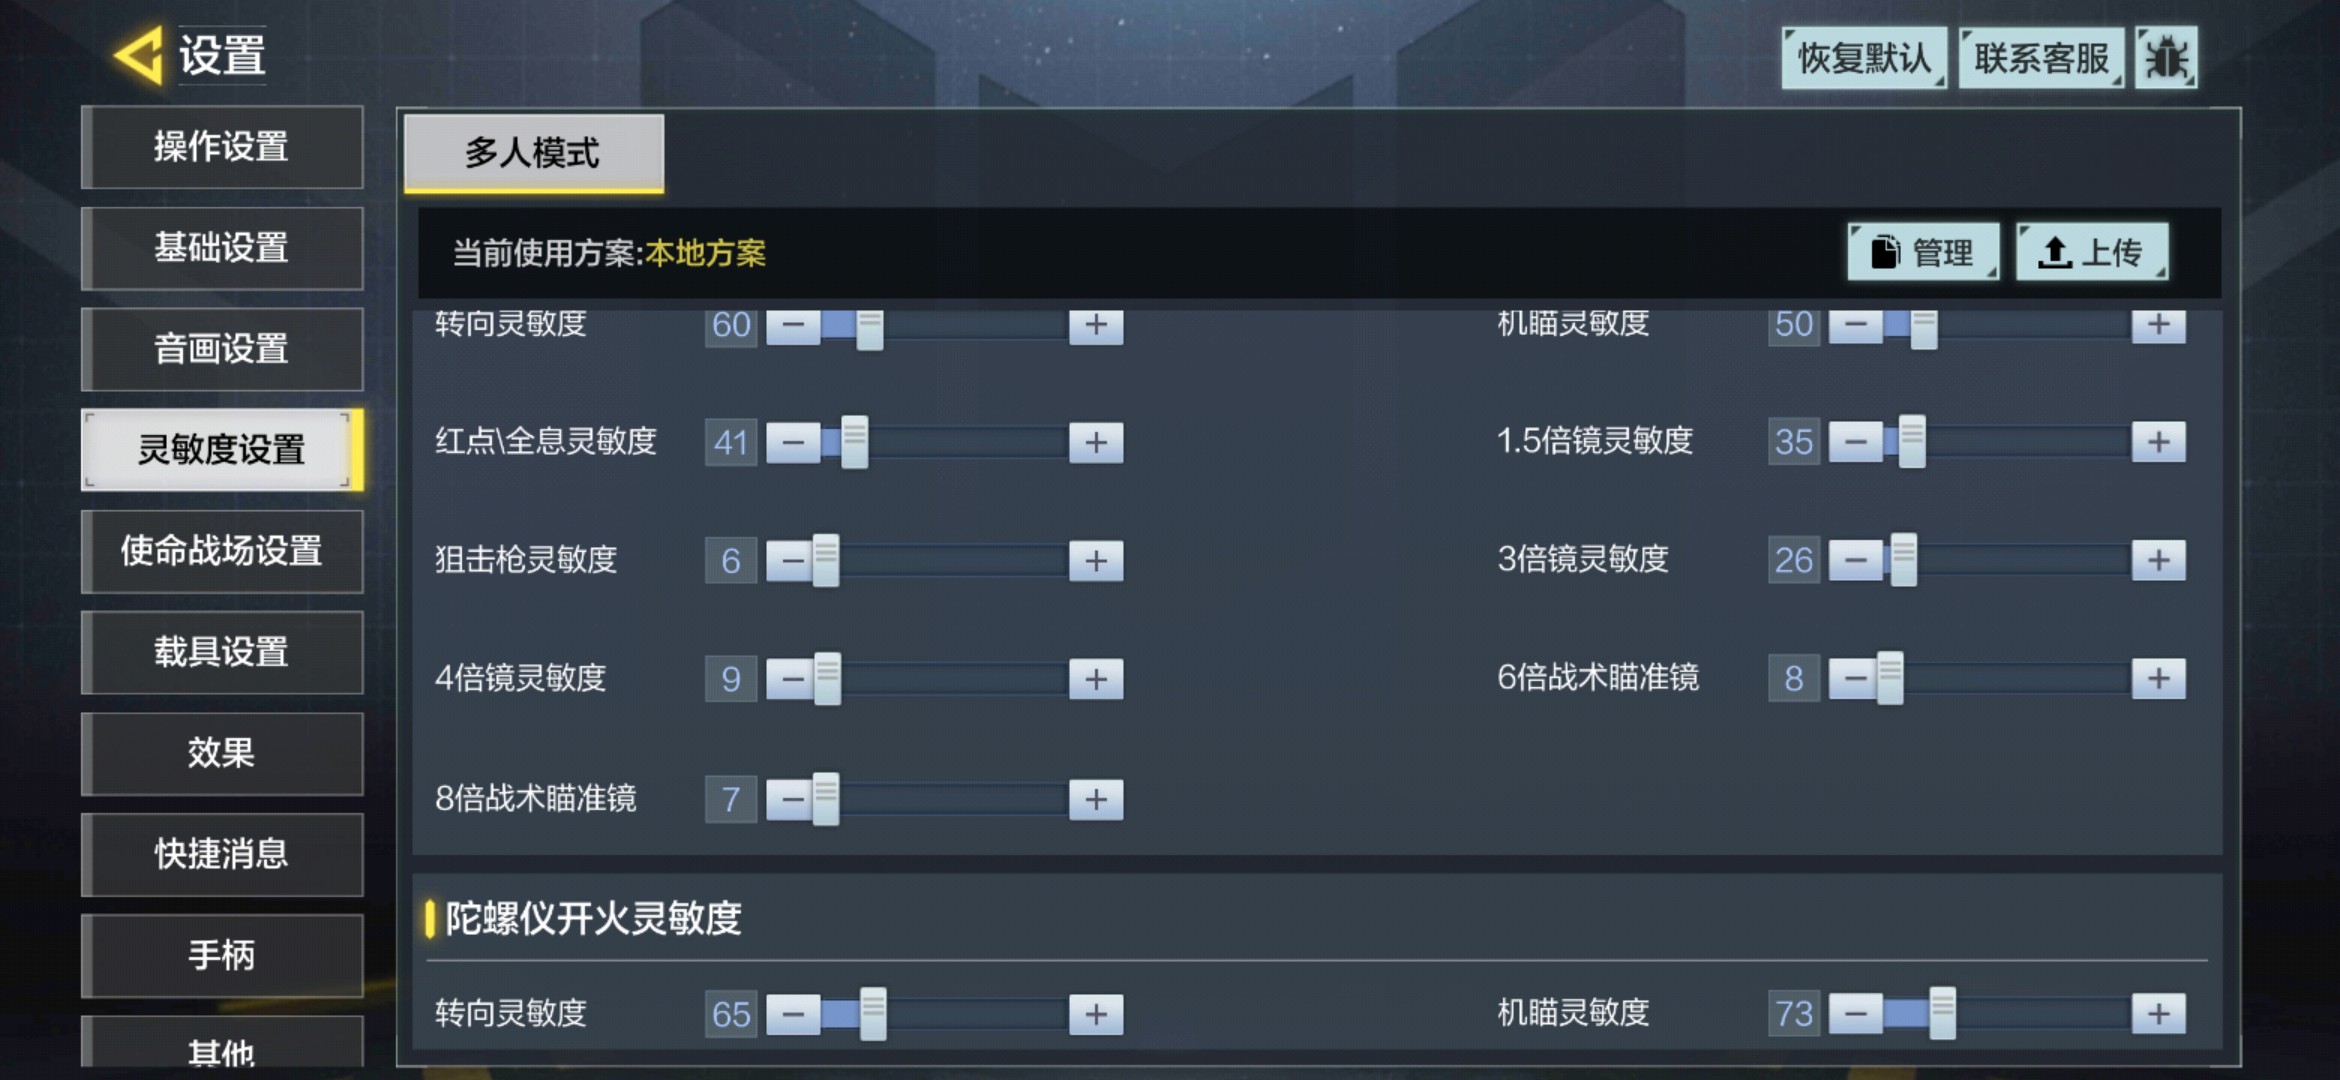Click the 管理 manage scheme button
Screen dimensions: 2340x1080
coord(1923,252)
